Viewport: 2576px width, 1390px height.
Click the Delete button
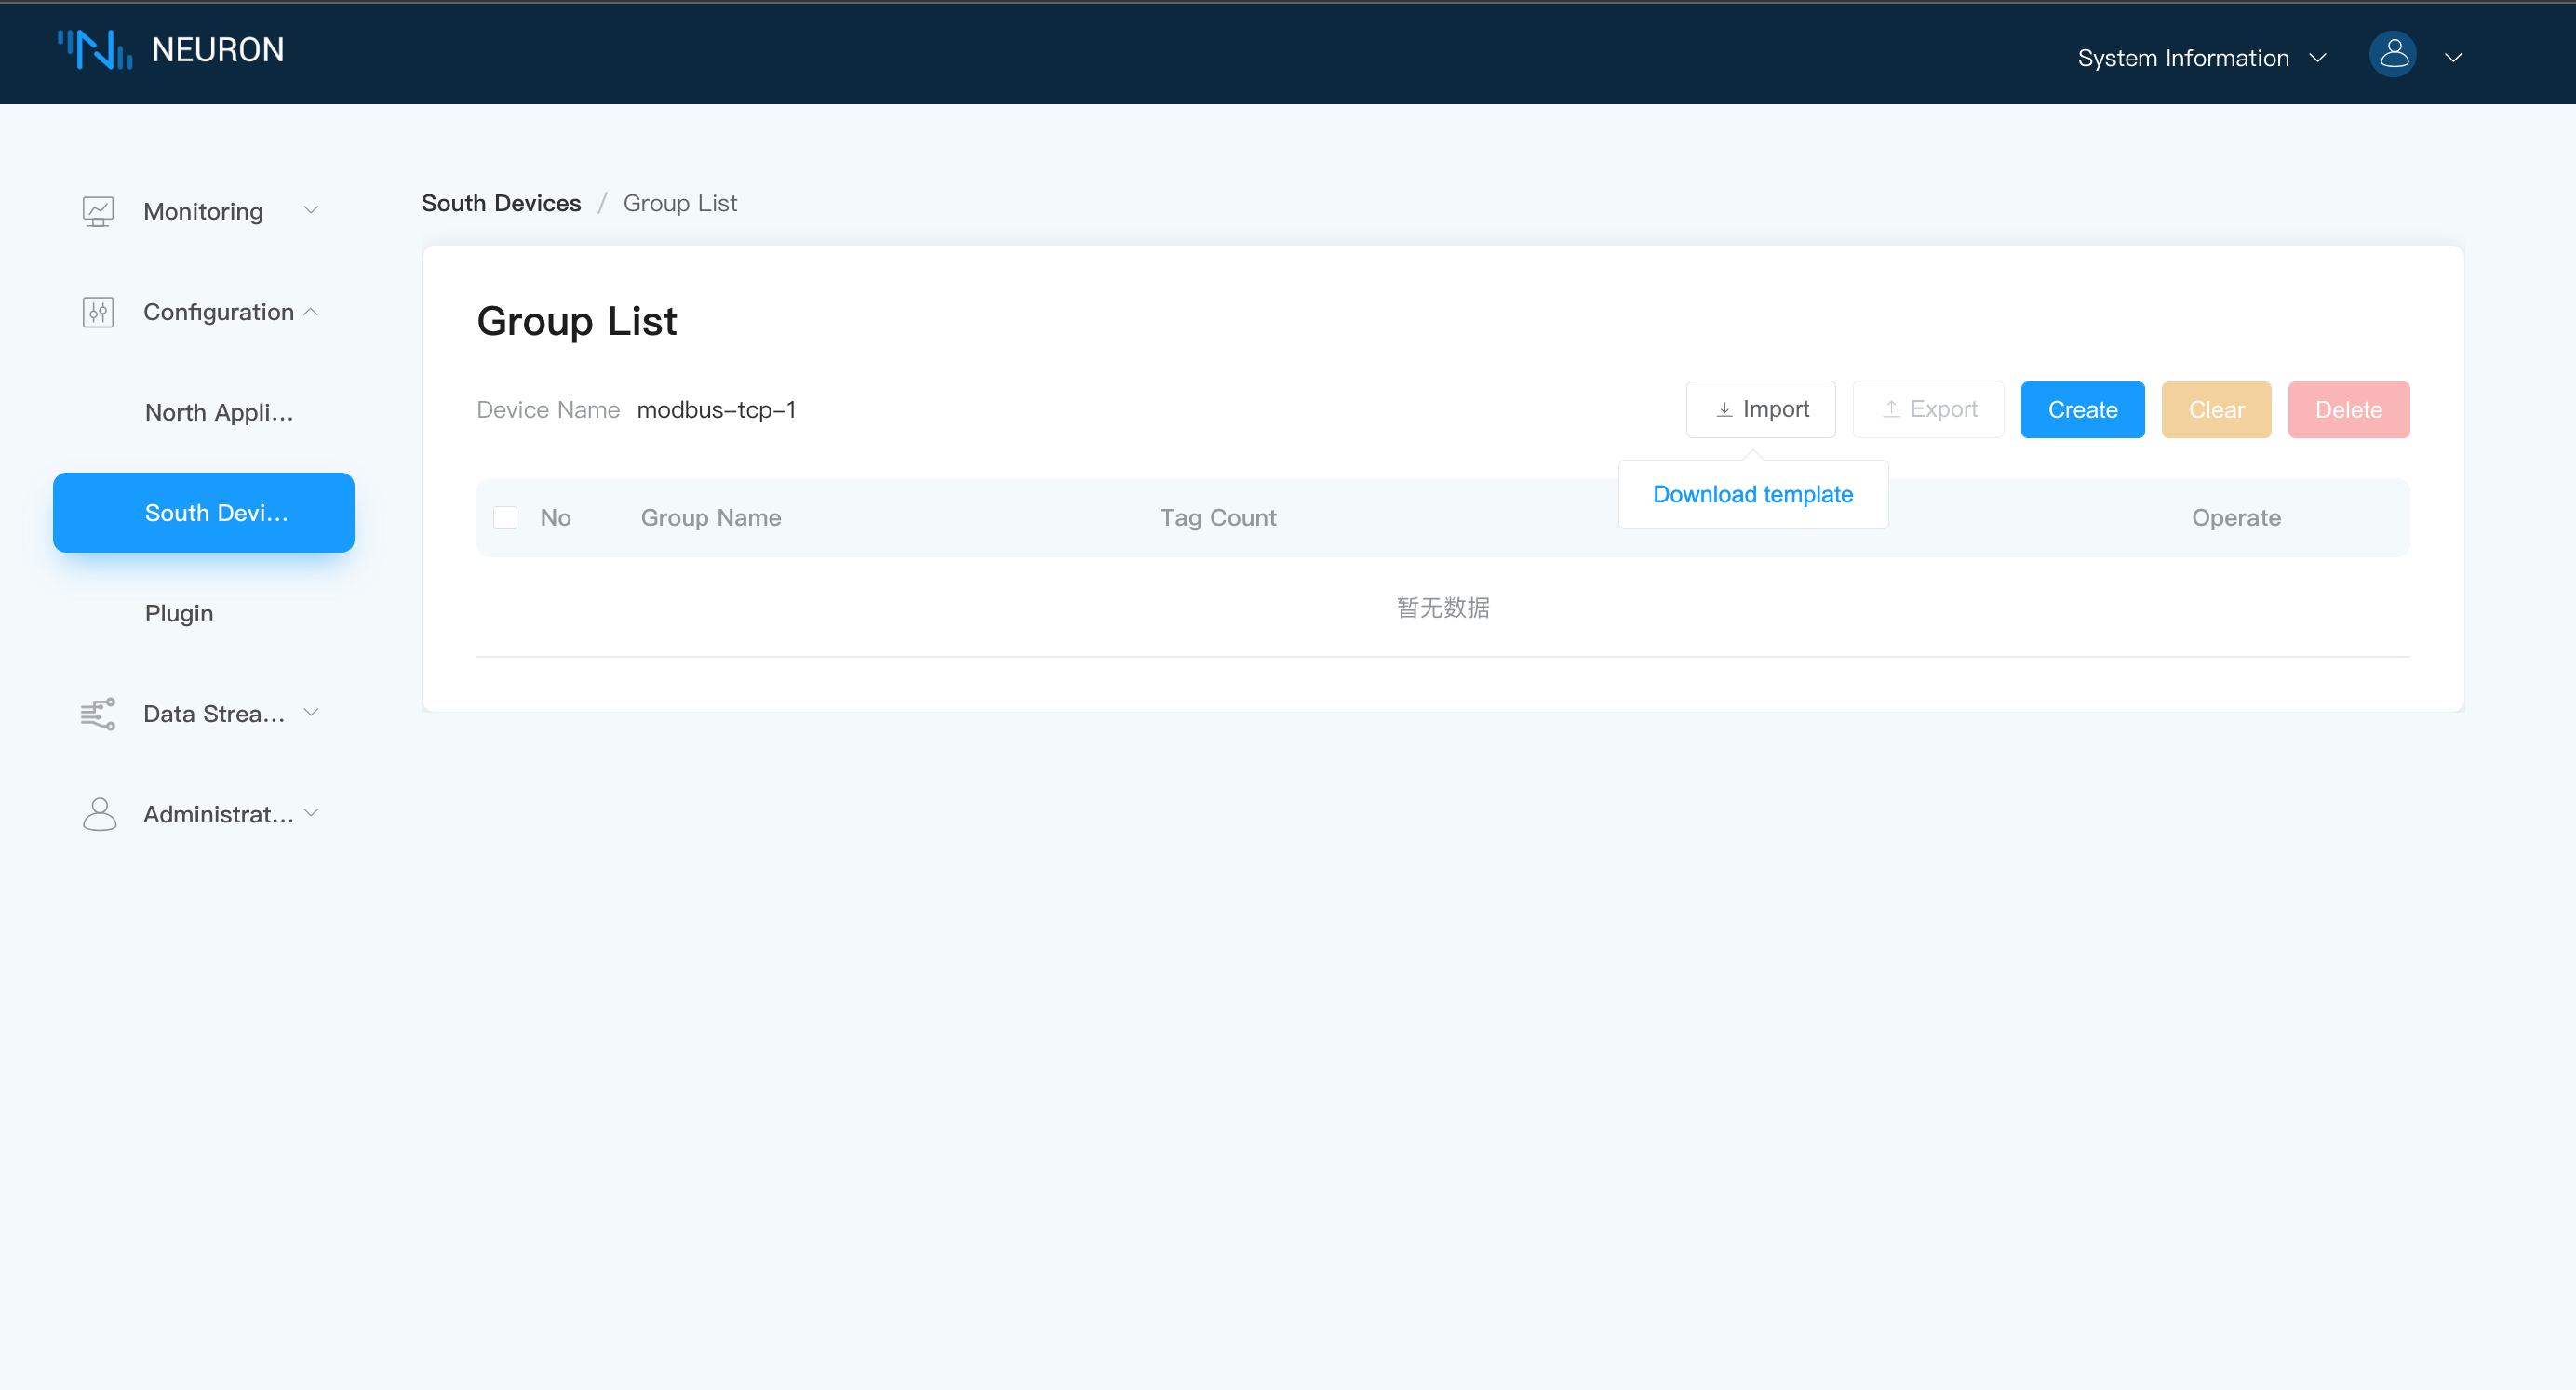pos(2348,409)
